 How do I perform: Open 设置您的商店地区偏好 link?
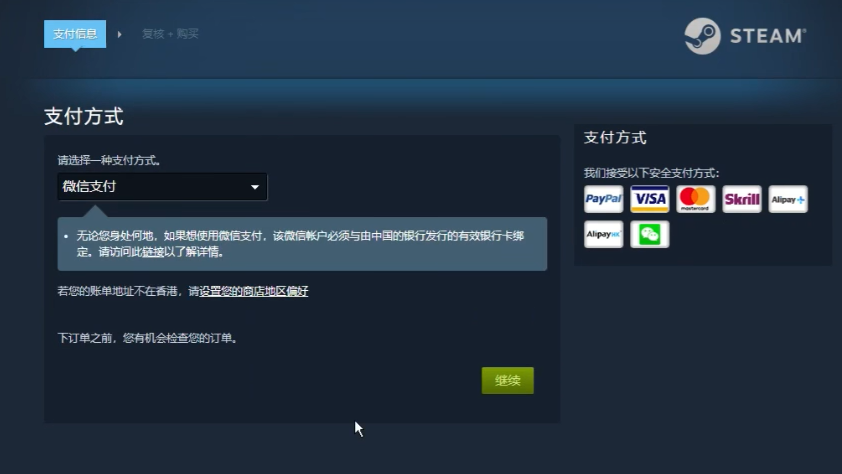pyautogui.click(x=253, y=291)
